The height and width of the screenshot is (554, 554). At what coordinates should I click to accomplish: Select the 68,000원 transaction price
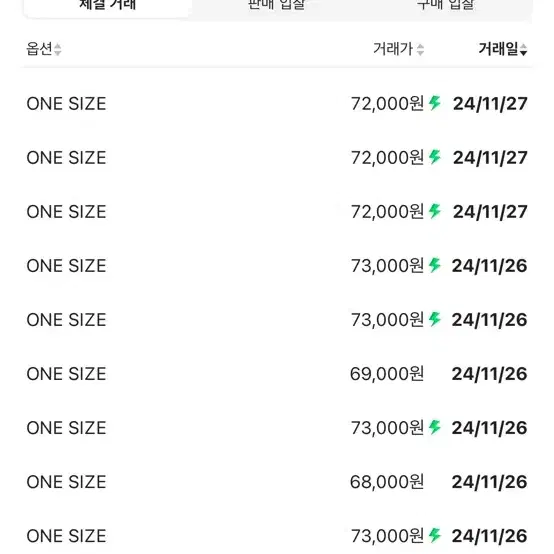pyautogui.click(x=387, y=482)
